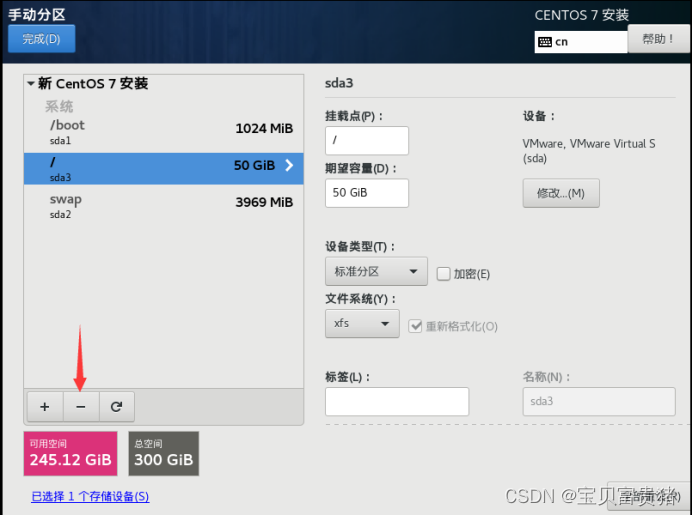
Task: Click the 期望容量(D) capacity field
Action: 367,193
